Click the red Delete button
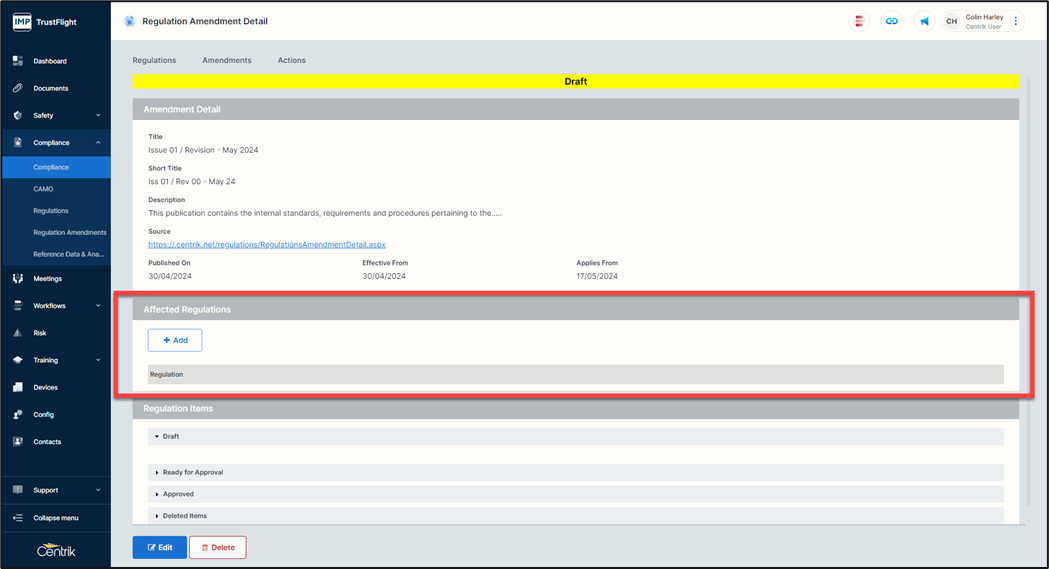This screenshot has height=569, width=1049. click(218, 547)
